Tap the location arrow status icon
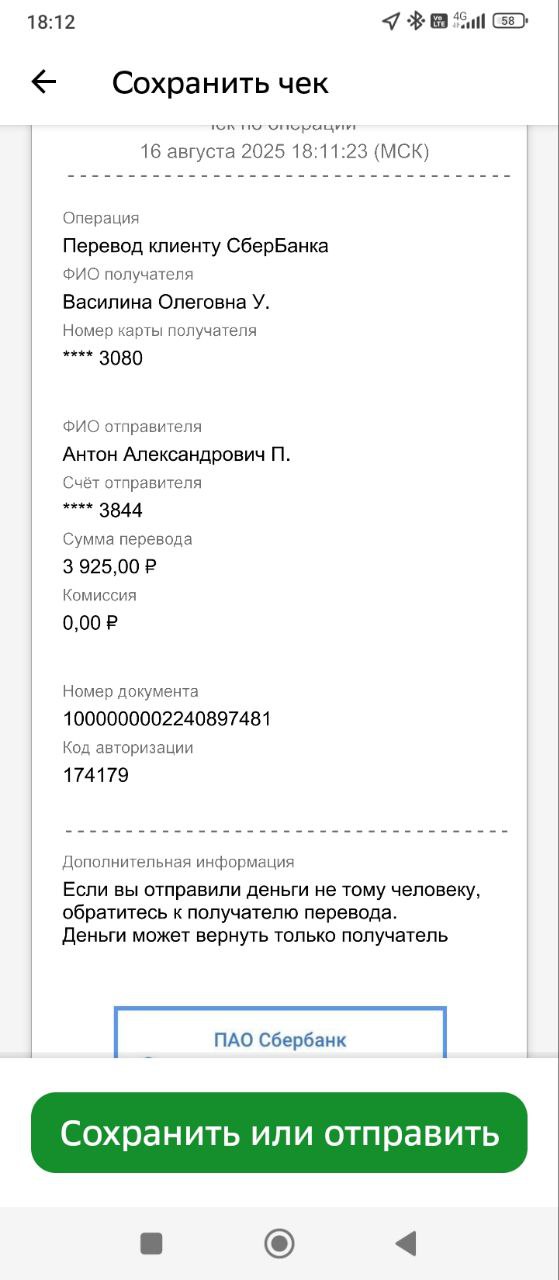Screen dimensions: 559x1280 point(391,21)
